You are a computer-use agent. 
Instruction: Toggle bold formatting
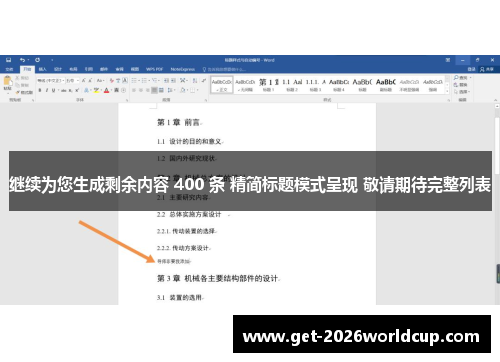40,90
